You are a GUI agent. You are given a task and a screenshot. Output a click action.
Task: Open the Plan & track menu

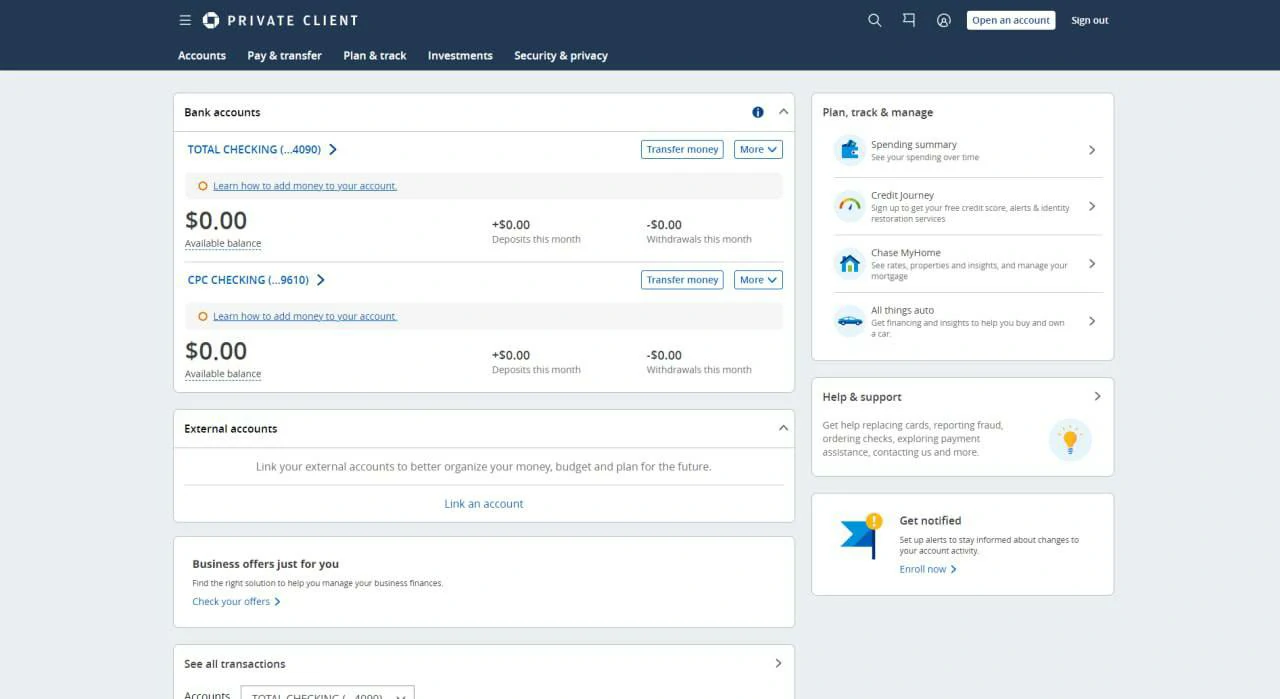pyautogui.click(x=375, y=56)
